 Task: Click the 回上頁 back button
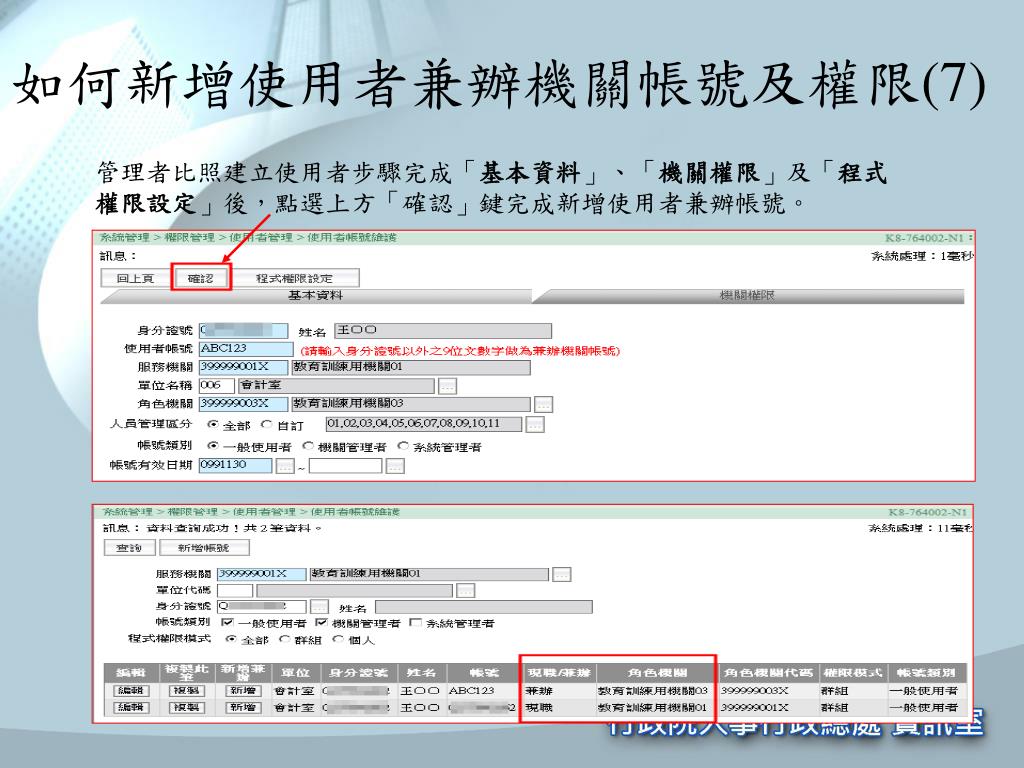[x=135, y=278]
